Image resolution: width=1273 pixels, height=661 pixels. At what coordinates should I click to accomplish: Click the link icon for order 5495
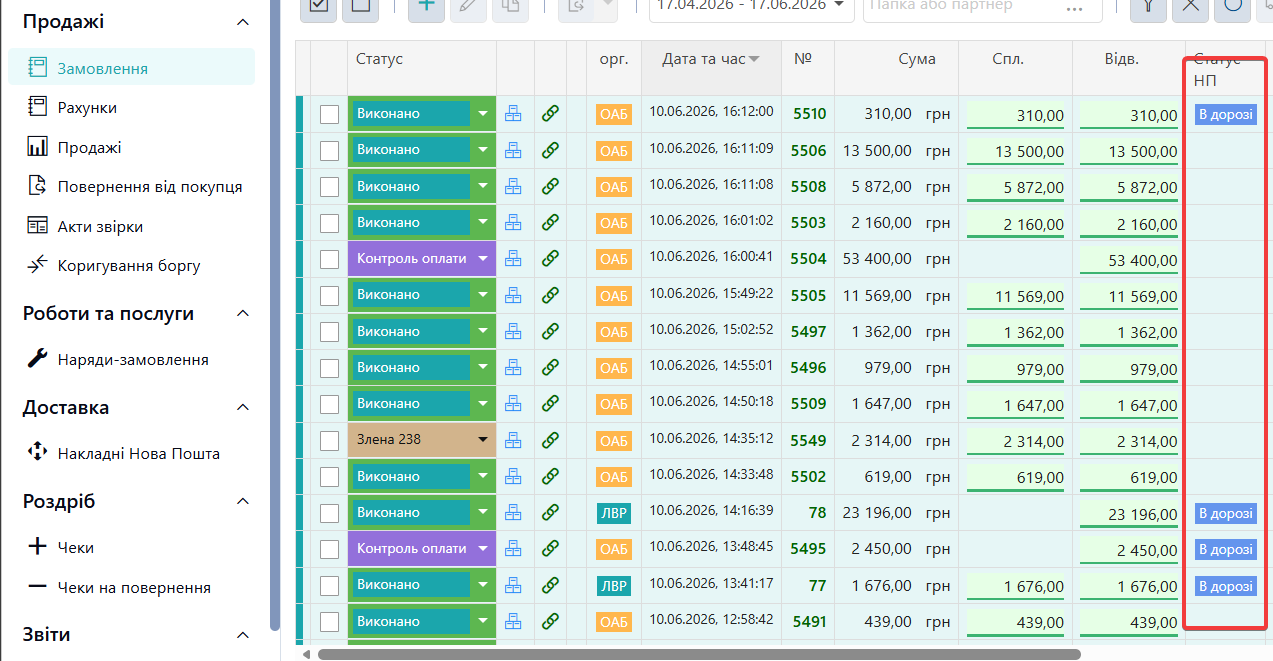(x=550, y=549)
